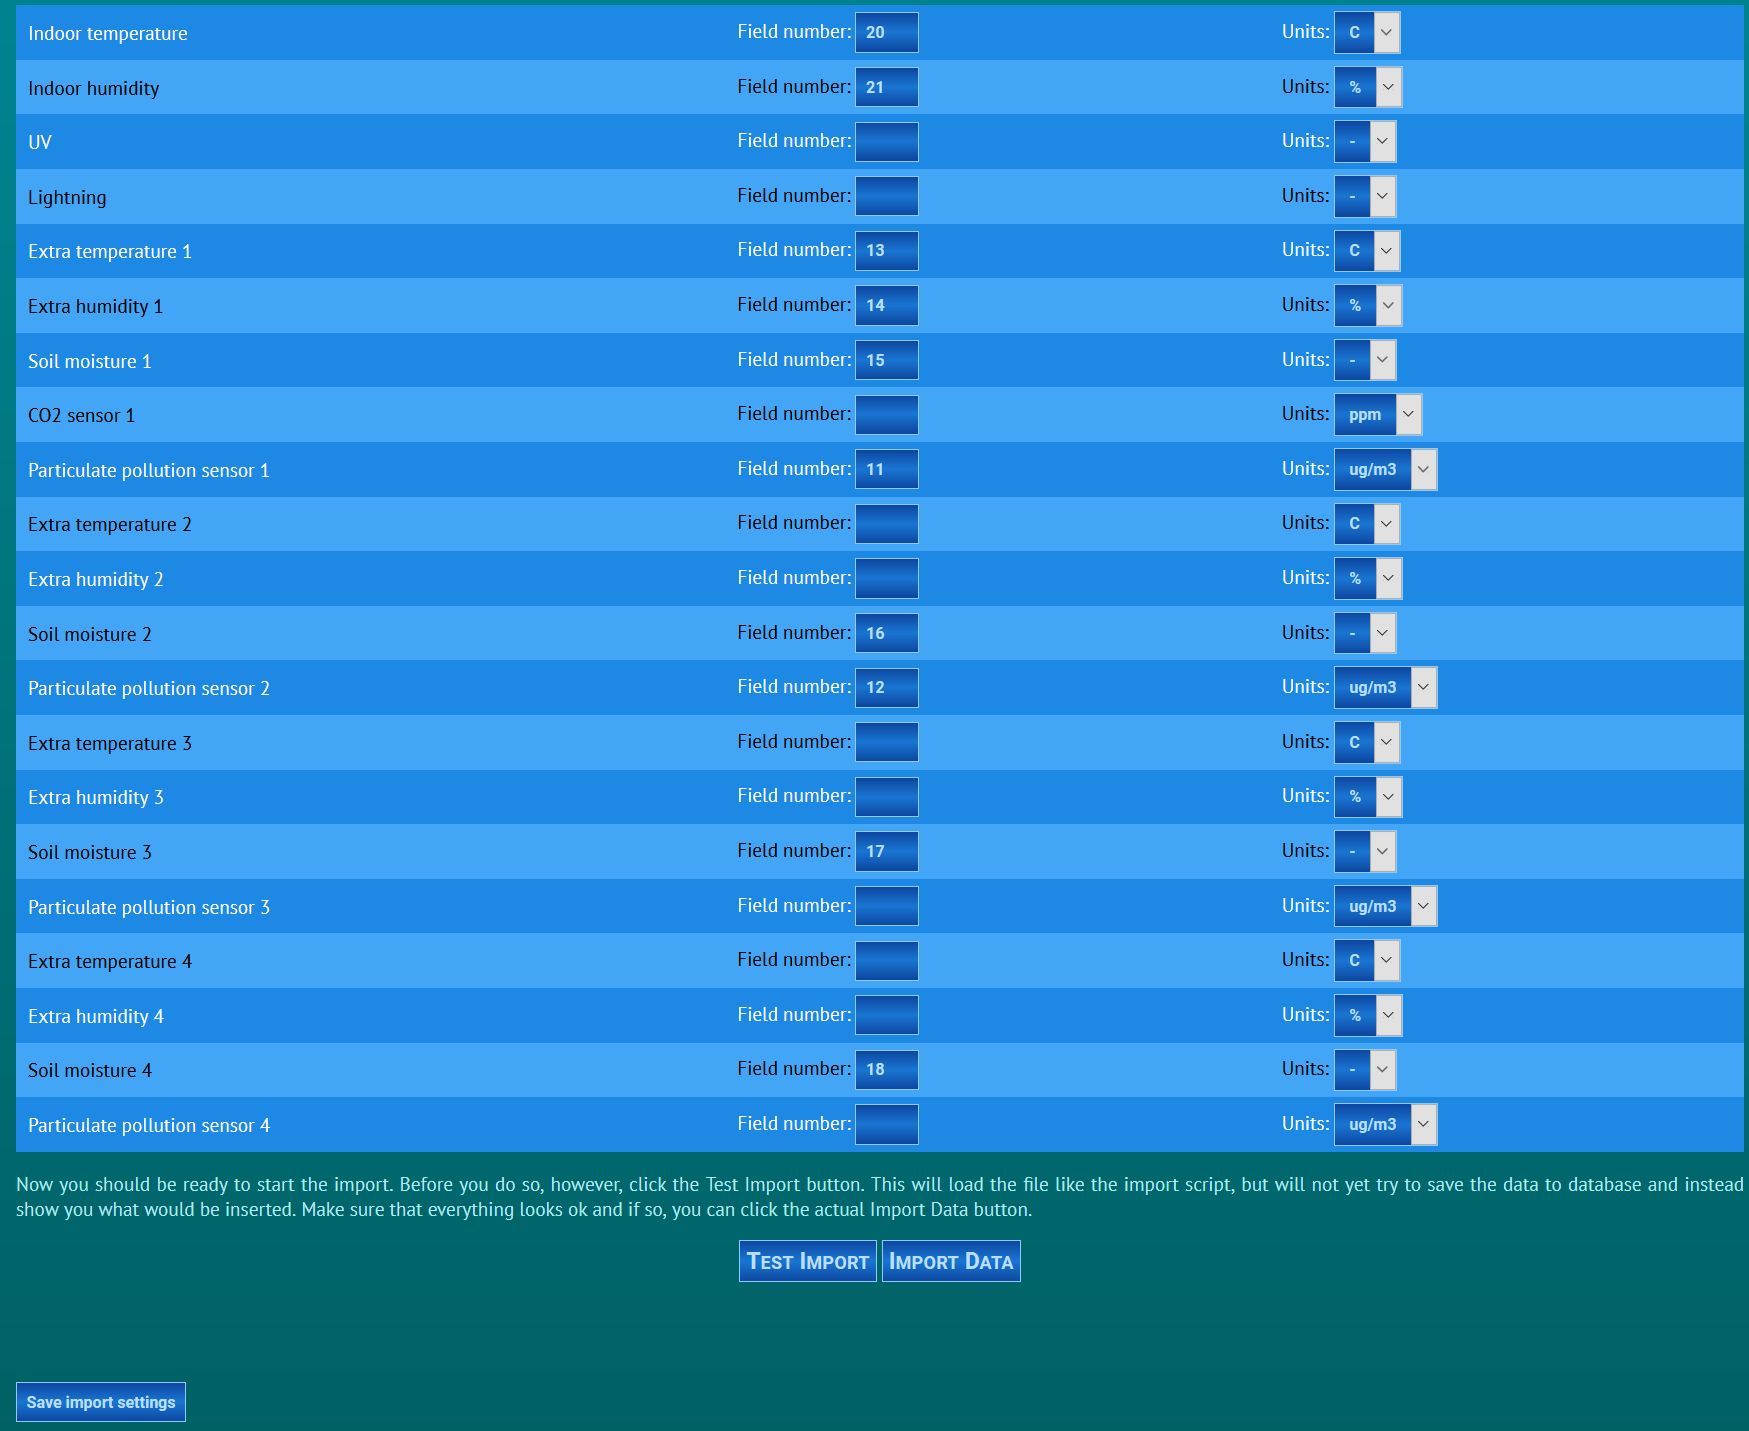Click CO2 sensor 1 field number input
The width and height of the screenshot is (1749, 1431).
[887, 414]
